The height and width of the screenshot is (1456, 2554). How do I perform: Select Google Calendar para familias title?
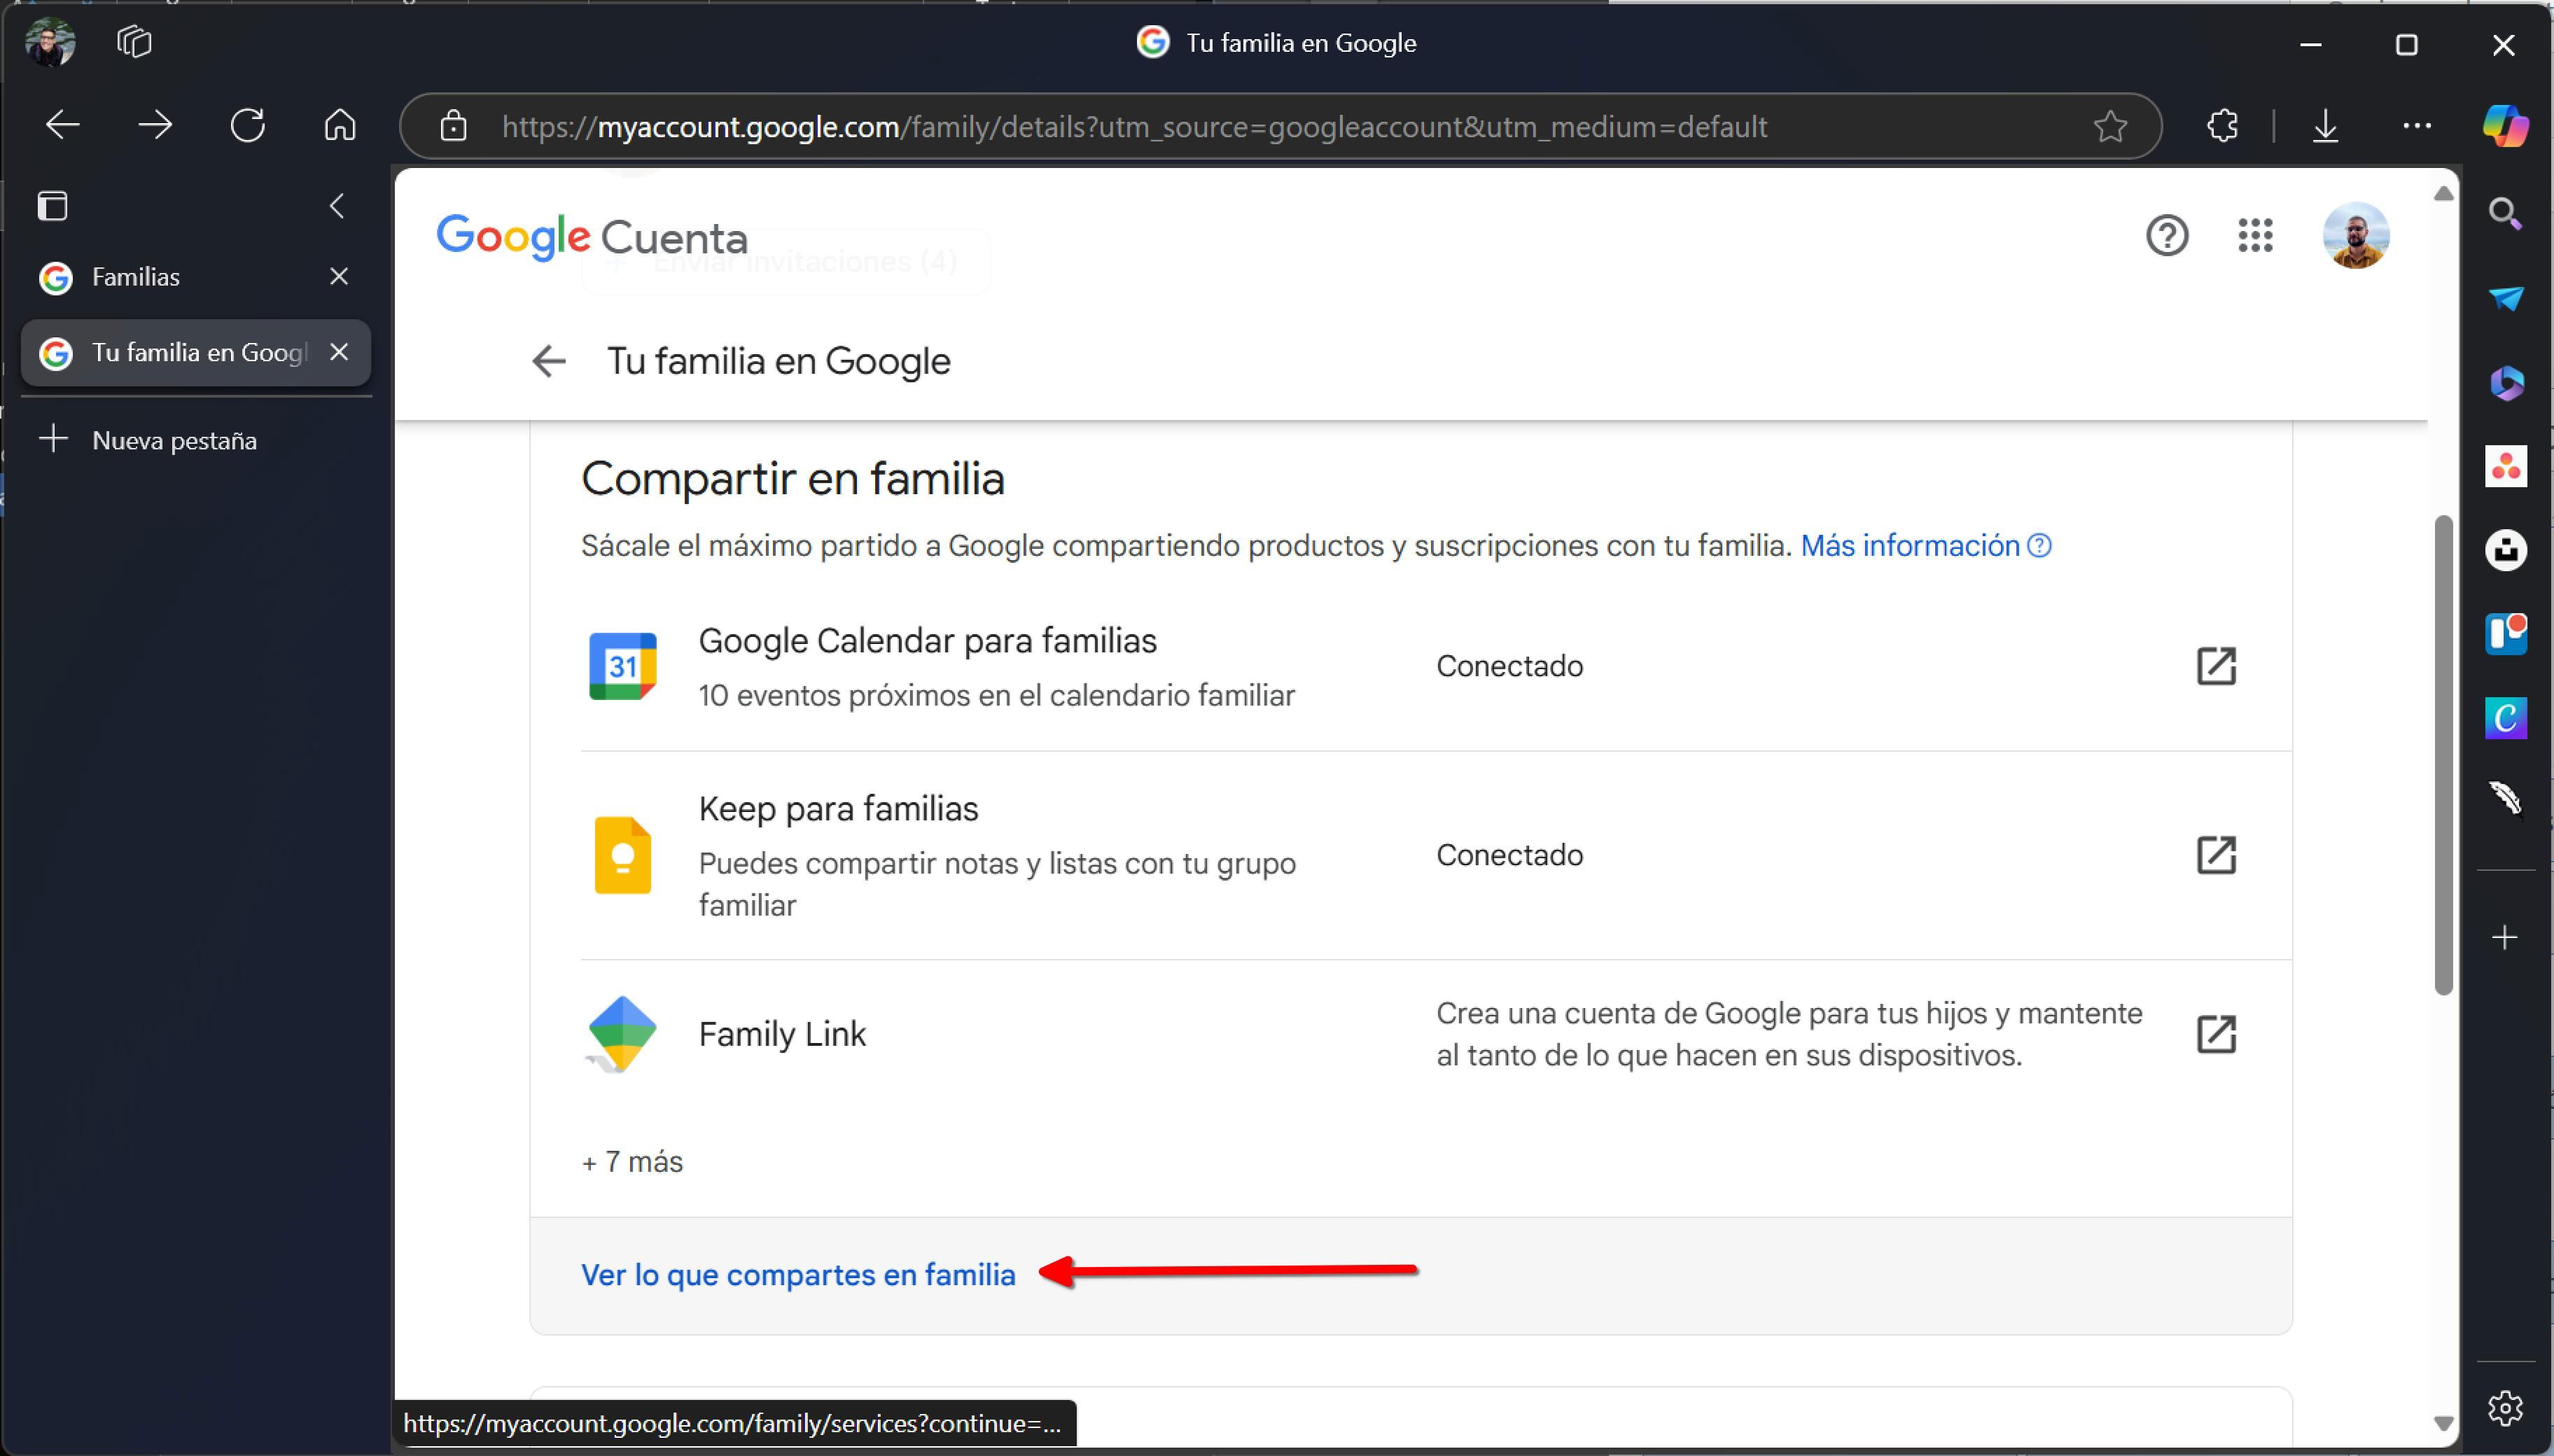(x=927, y=641)
